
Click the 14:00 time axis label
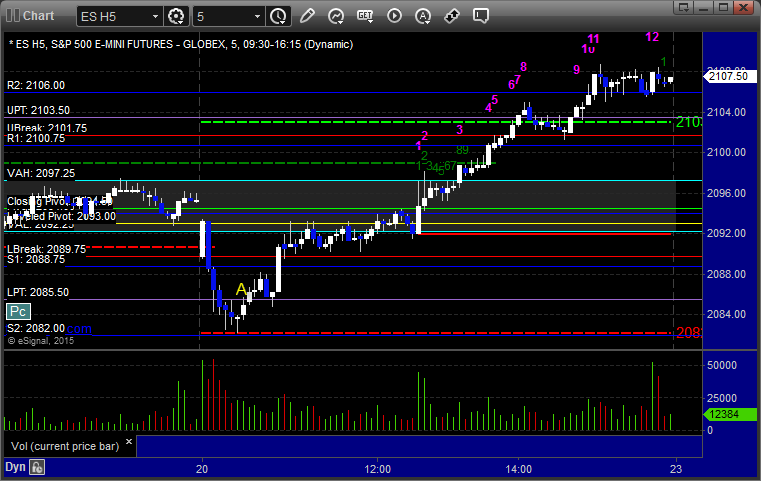pyautogui.click(x=518, y=469)
